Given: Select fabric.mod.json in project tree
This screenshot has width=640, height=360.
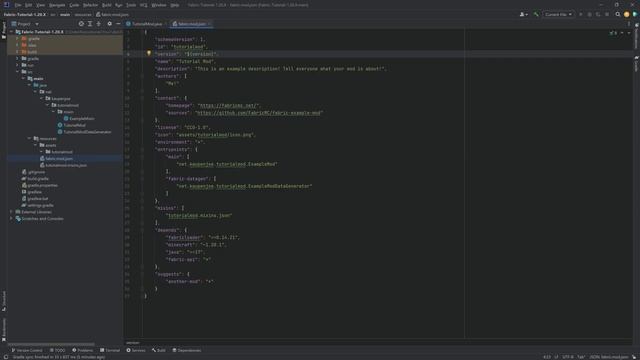Looking at the screenshot, I should point(59,158).
